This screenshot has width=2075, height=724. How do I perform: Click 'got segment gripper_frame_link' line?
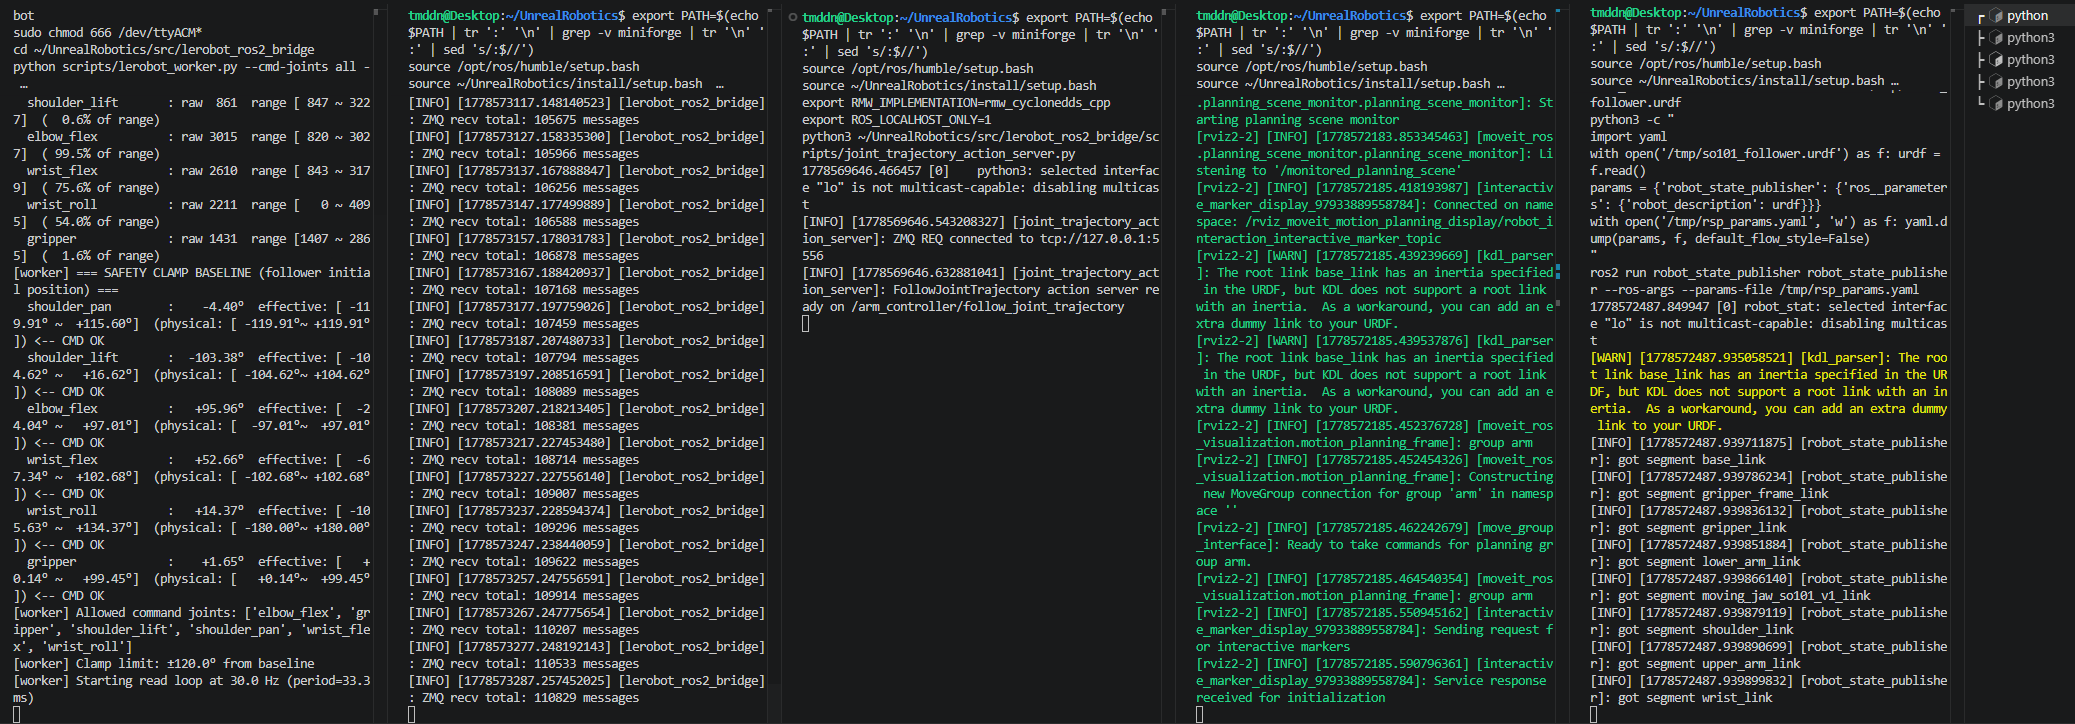[1723, 493]
